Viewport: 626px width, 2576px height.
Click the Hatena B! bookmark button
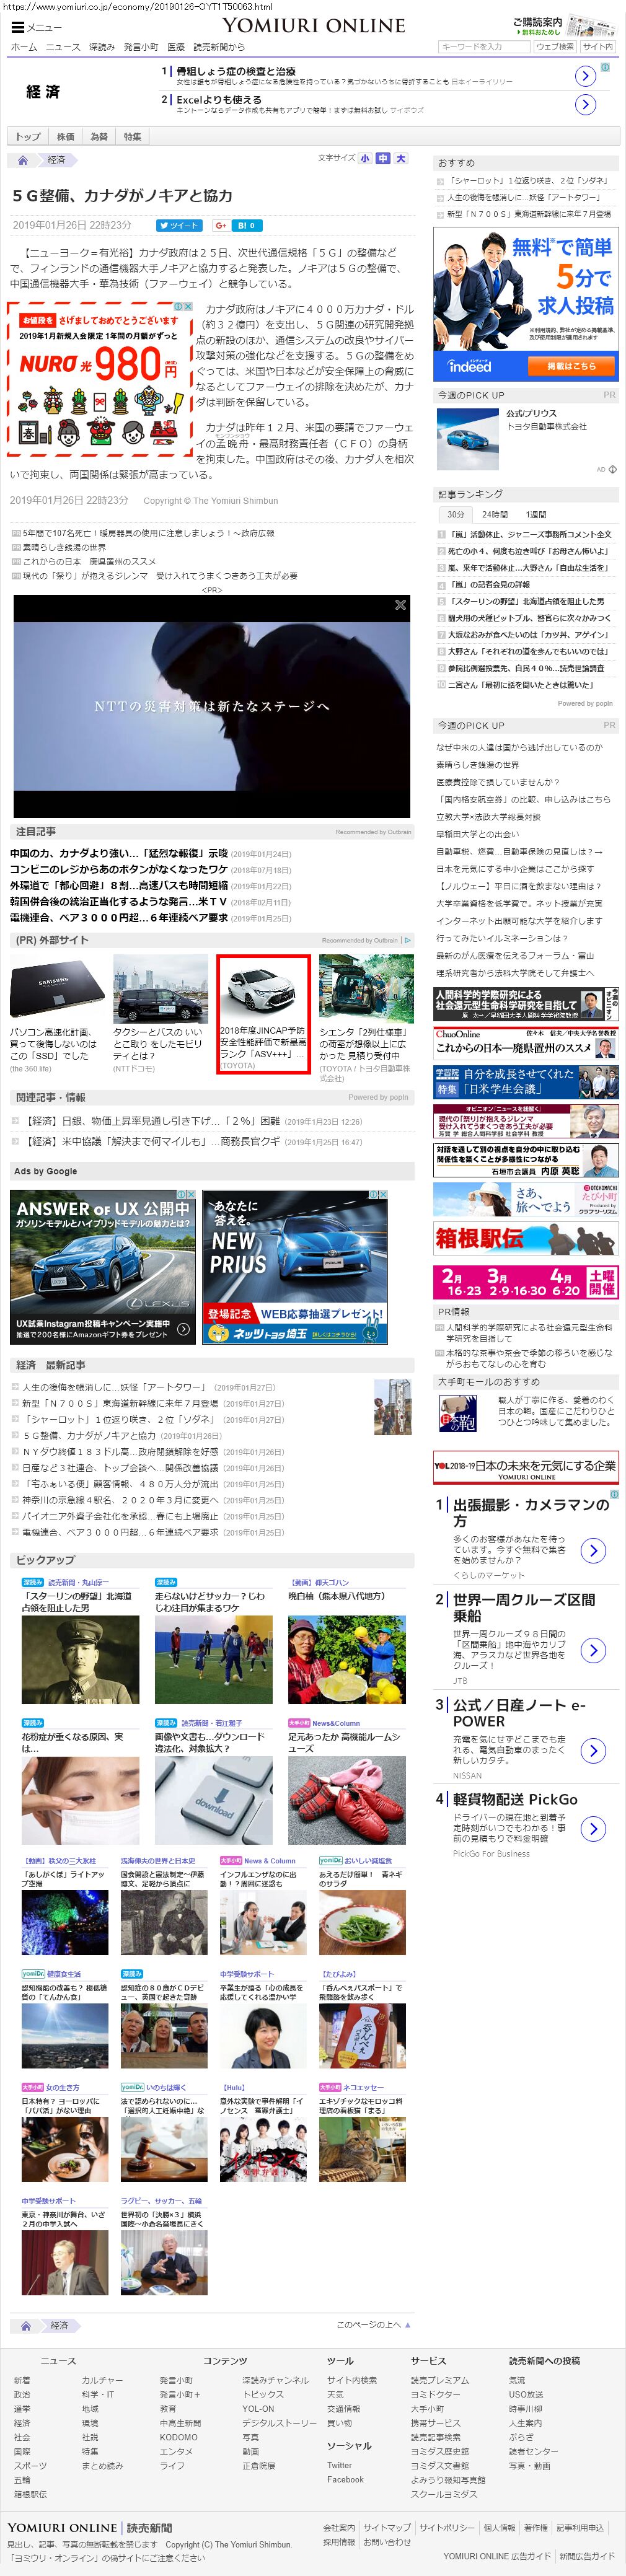(247, 225)
